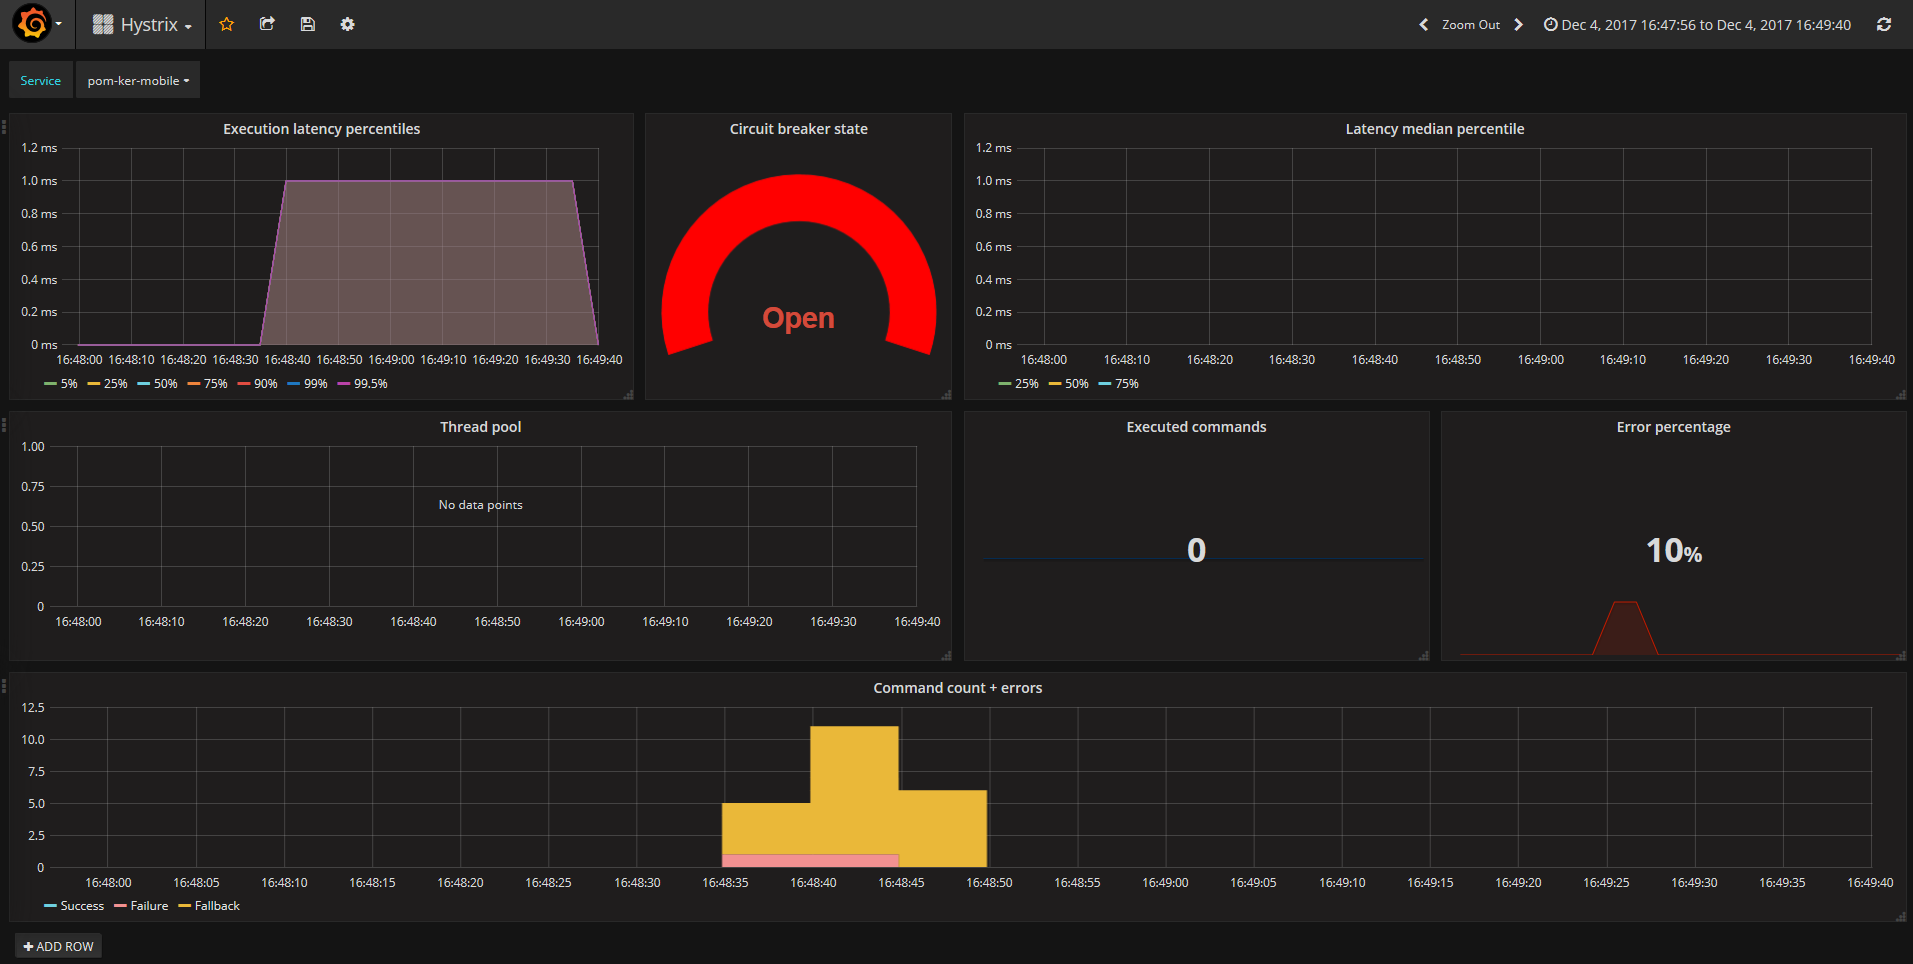The height and width of the screenshot is (964, 1913).
Task: Click the share dashboard icon
Action: click(x=267, y=24)
